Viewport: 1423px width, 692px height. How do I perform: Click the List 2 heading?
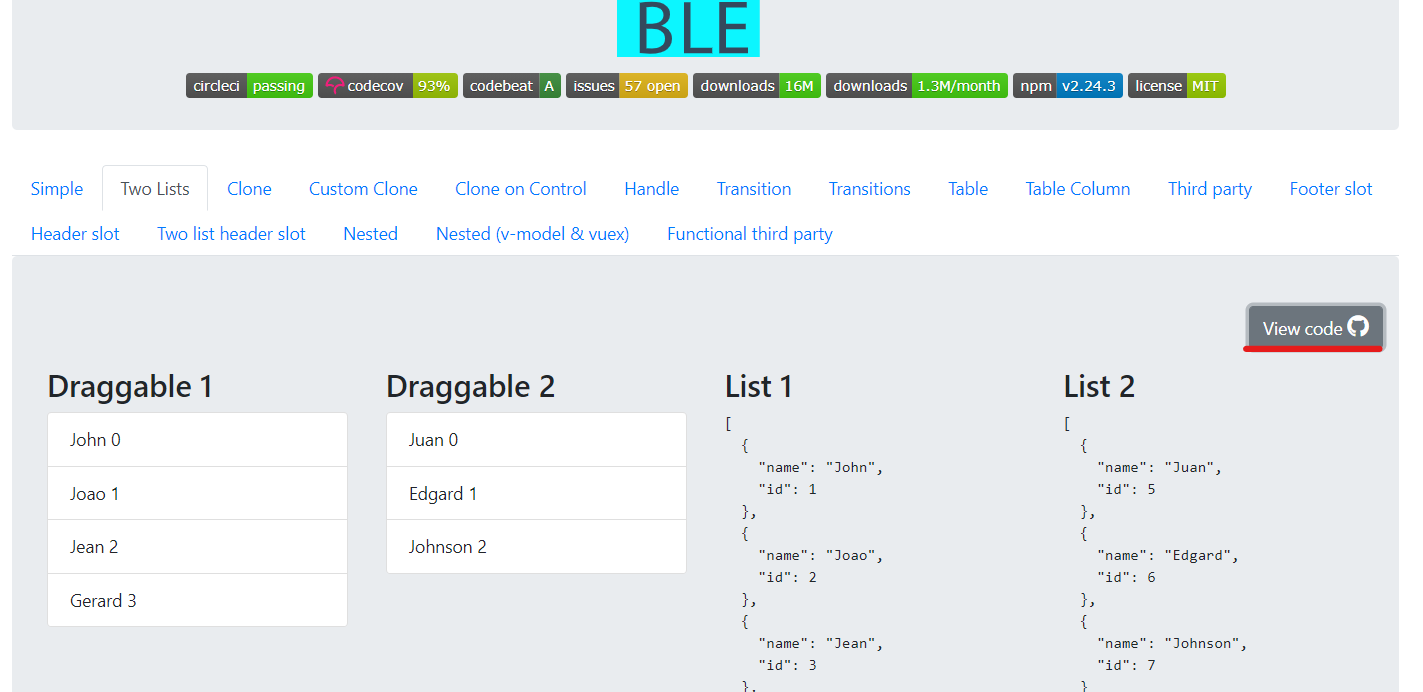pos(1099,386)
